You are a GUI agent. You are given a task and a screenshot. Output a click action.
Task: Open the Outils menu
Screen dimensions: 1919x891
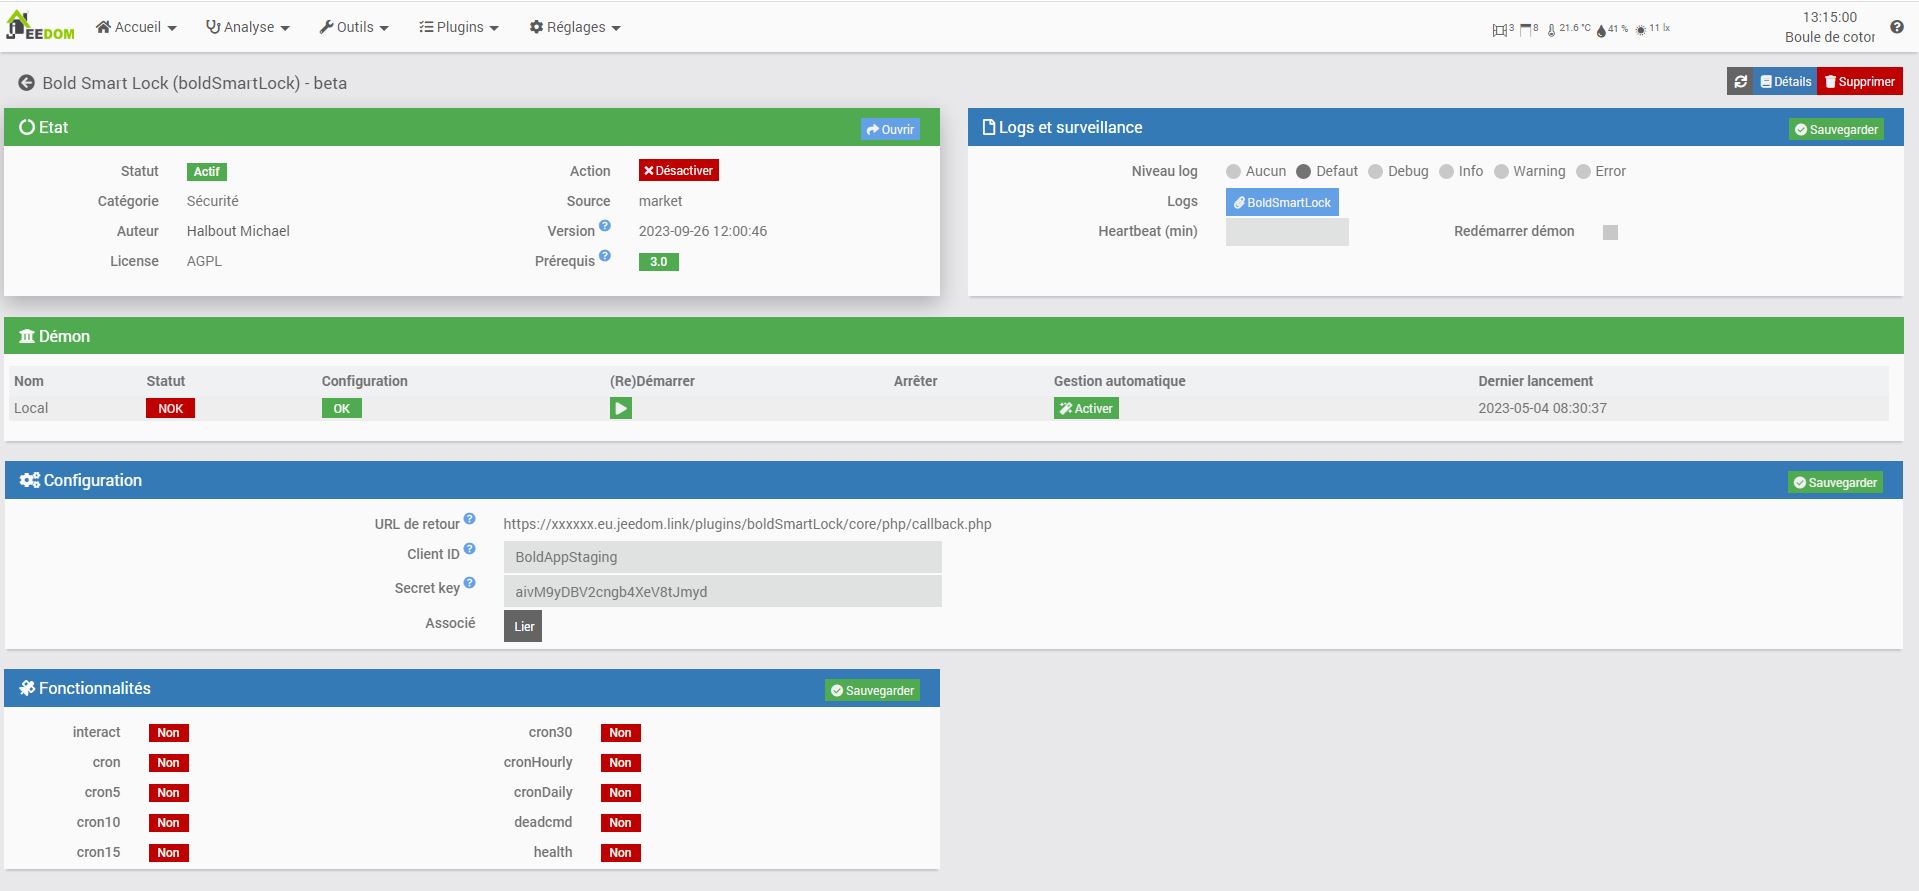[x=354, y=27]
